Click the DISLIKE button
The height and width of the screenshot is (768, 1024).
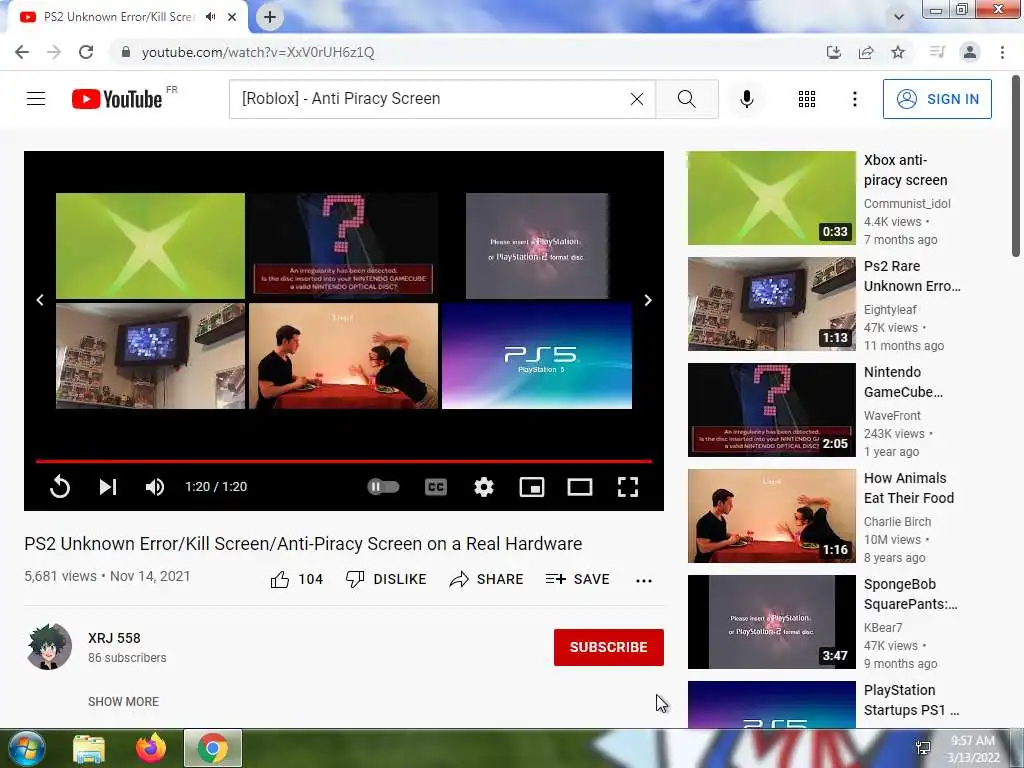[386, 579]
